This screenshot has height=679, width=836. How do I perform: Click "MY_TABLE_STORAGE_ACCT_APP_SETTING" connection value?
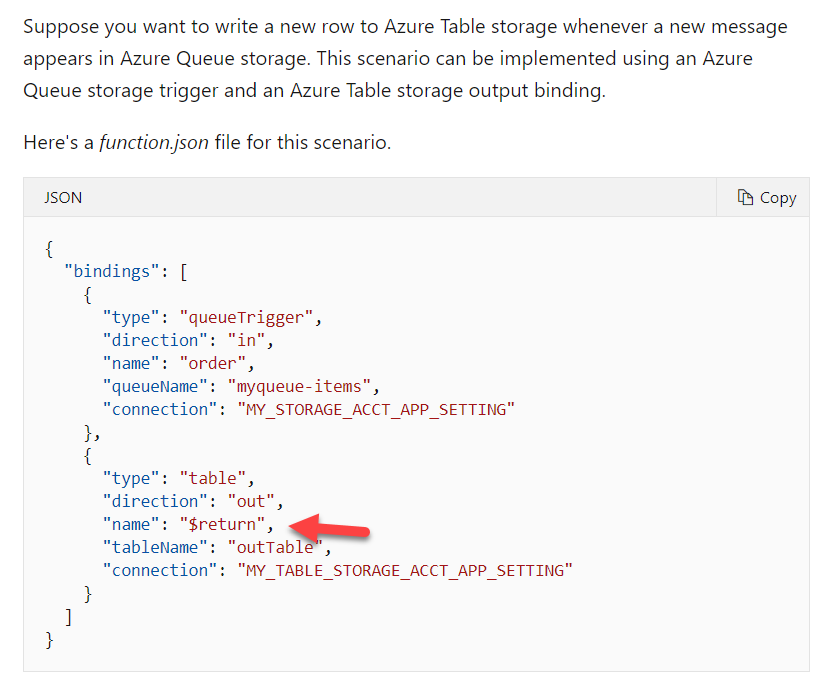[405, 570]
